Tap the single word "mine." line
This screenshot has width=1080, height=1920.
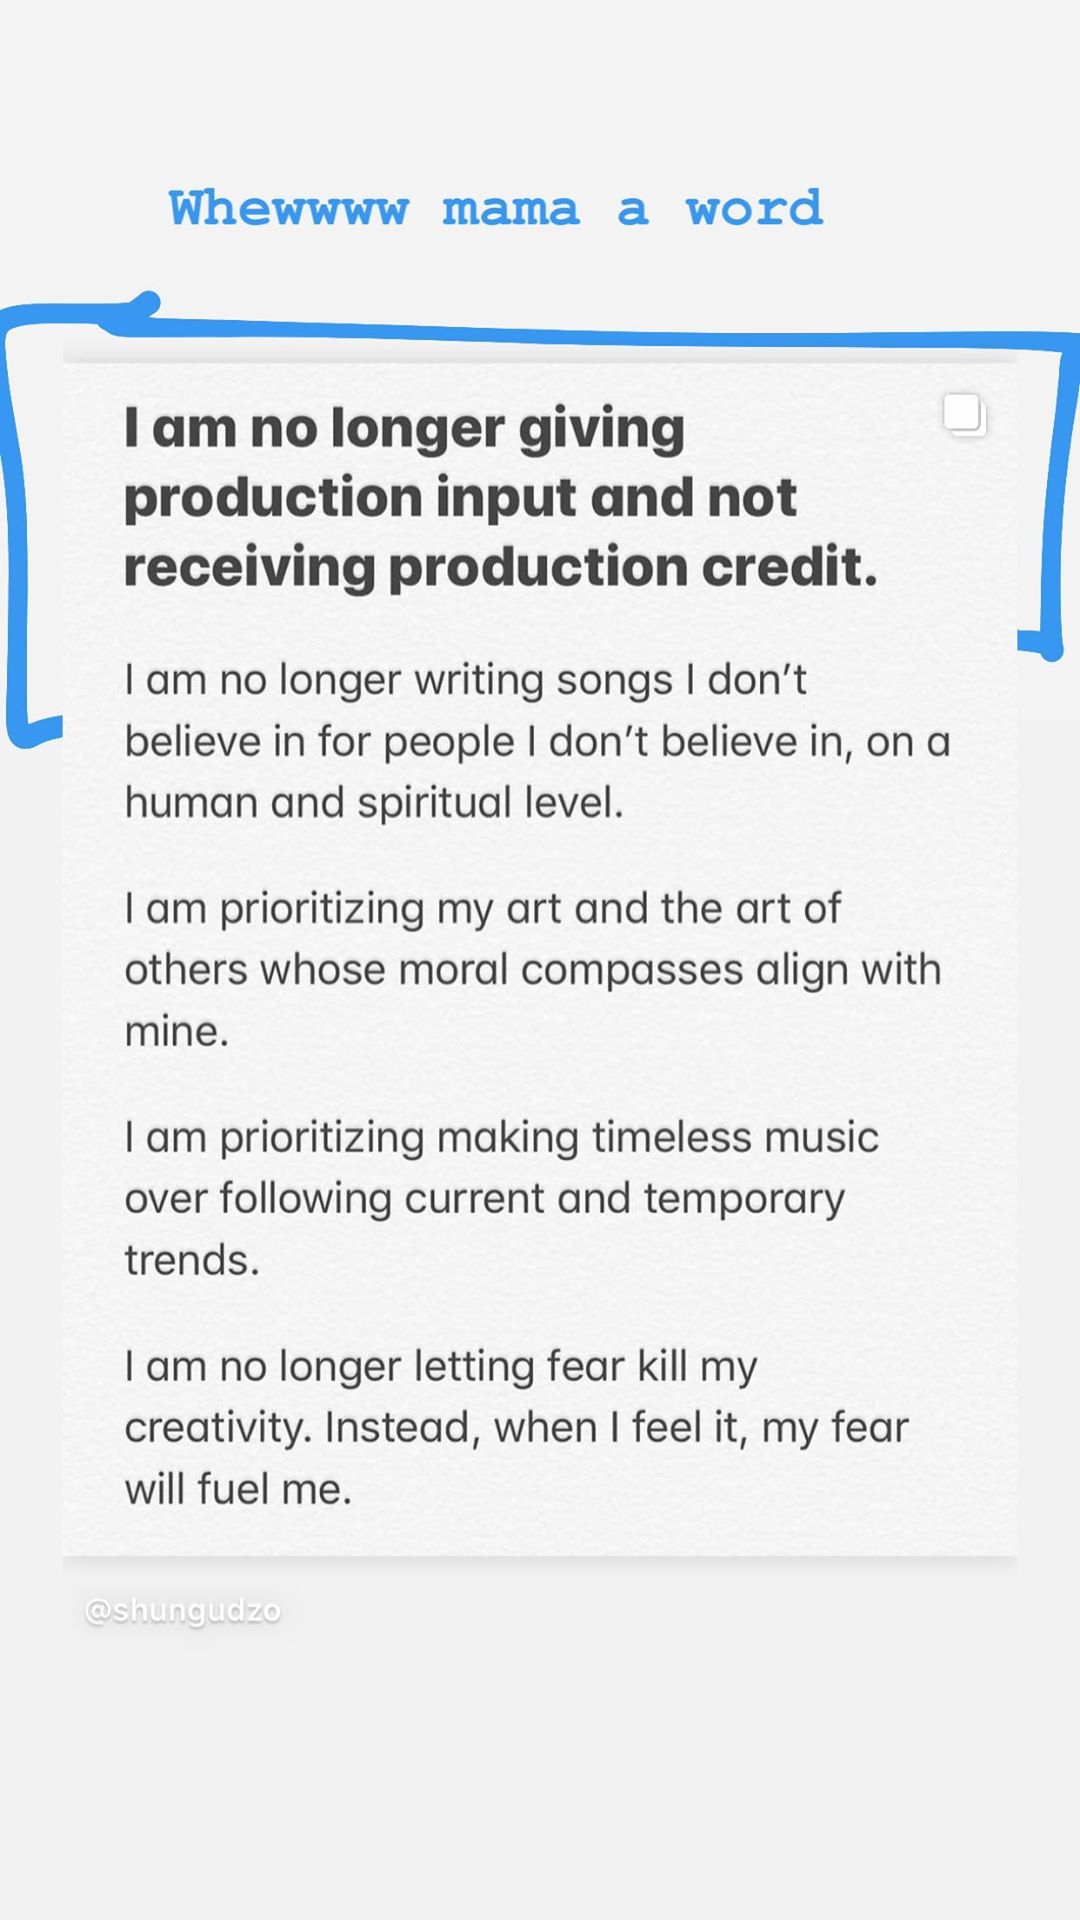click(177, 1032)
